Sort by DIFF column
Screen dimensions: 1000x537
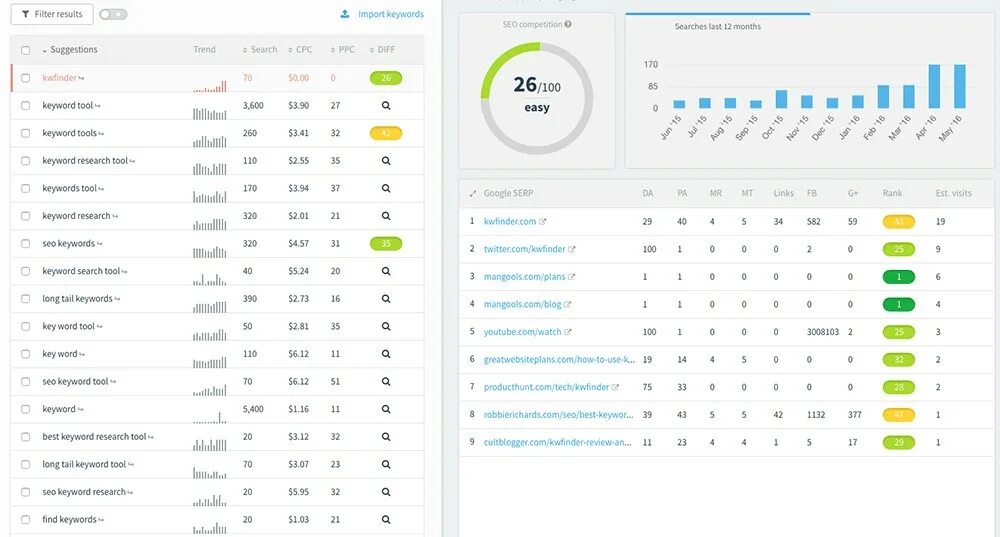382,50
